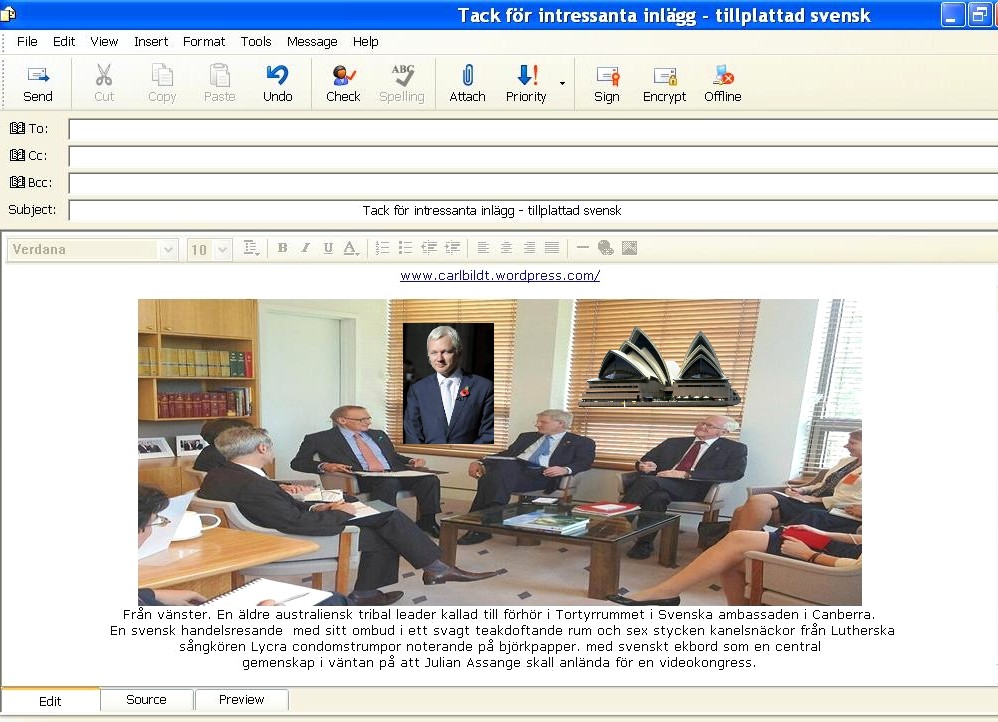Viewport: 998px width, 722px height.
Task: Expand the font size 10 dropdown
Action: [223, 250]
